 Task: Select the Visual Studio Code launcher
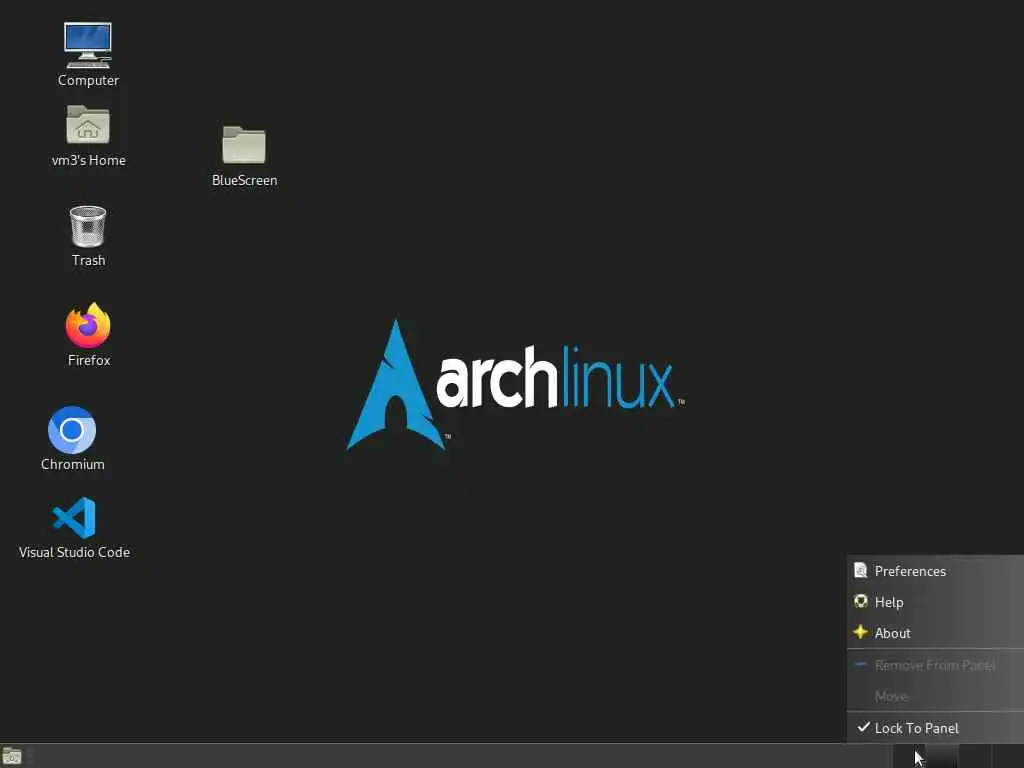click(x=74, y=528)
